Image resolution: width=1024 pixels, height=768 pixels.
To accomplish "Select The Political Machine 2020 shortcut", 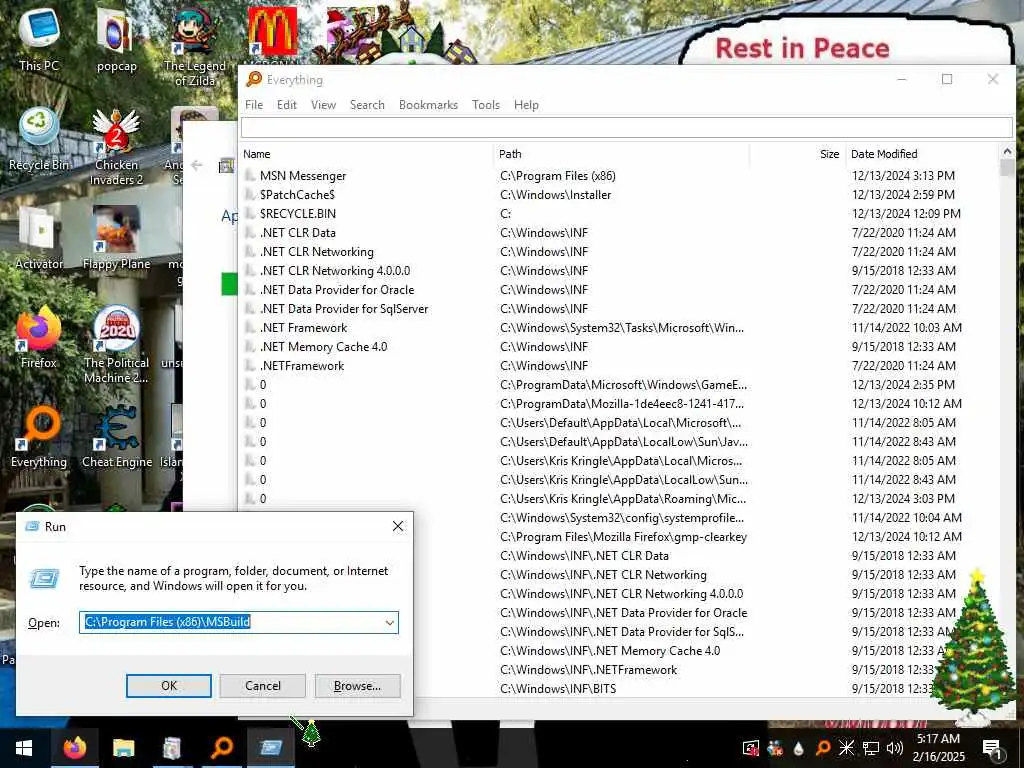I will click(x=116, y=345).
